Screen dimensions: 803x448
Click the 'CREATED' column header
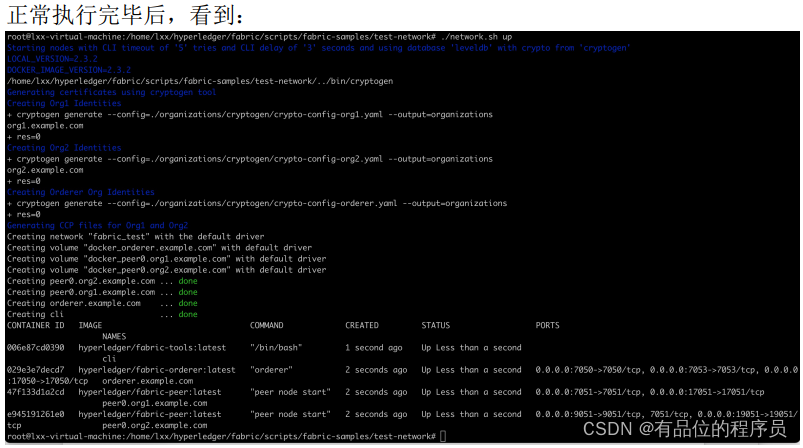362,326
